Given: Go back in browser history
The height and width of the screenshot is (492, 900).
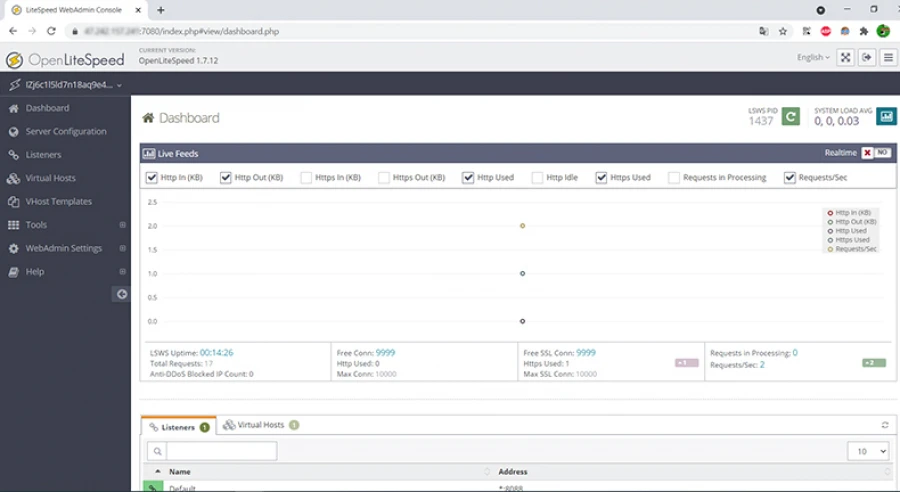Looking at the screenshot, I should pos(13,32).
